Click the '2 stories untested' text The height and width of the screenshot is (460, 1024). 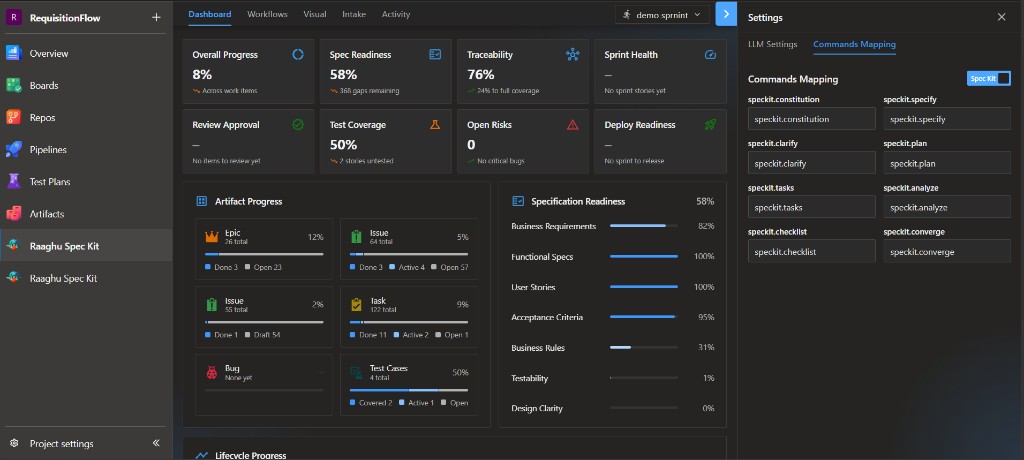(366, 161)
